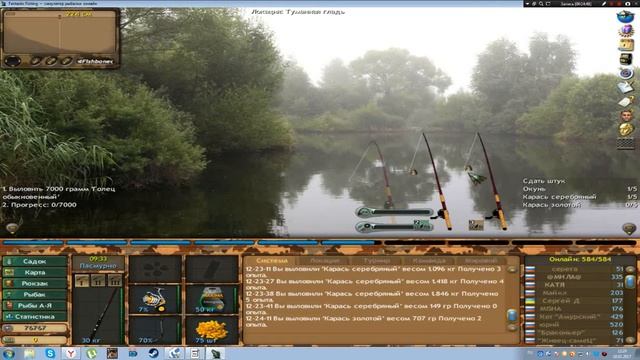Select rod slot III

click(115, 280)
